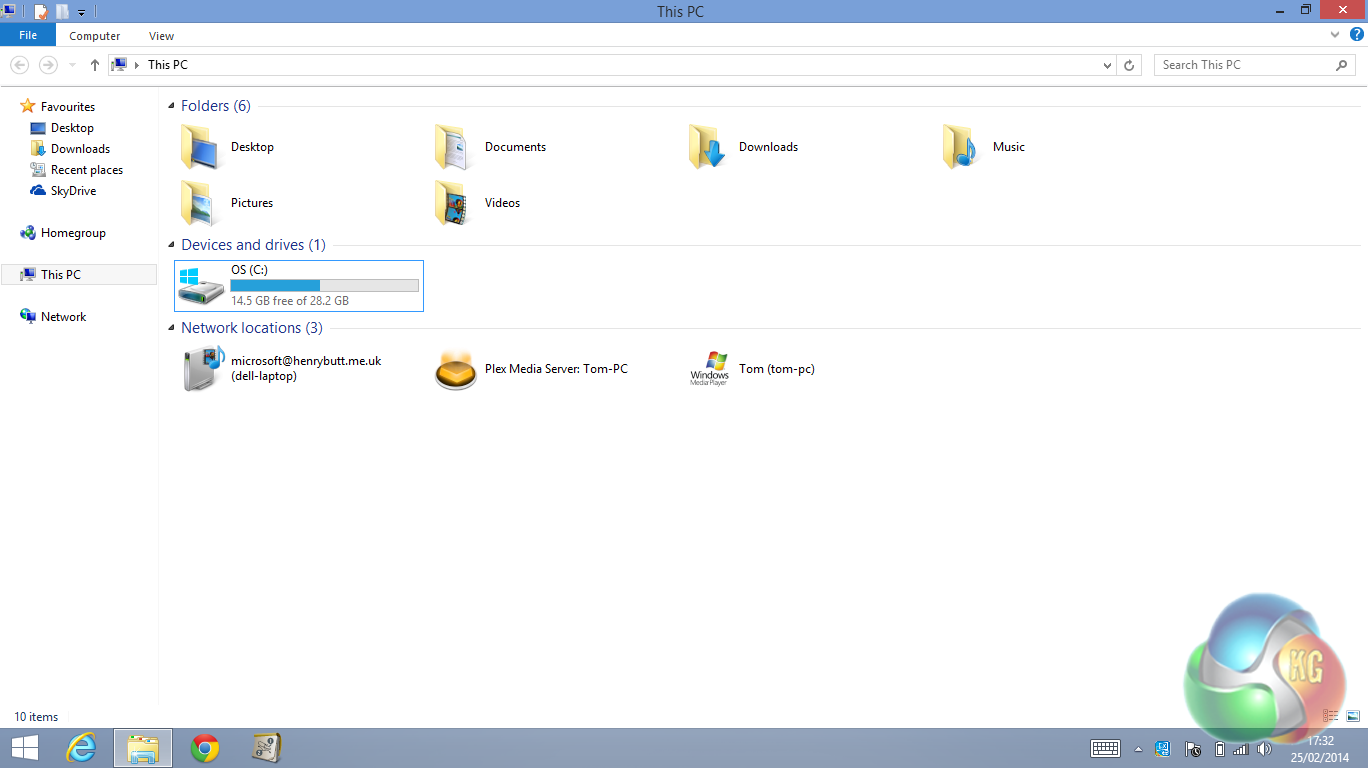Image resolution: width=1368 pixels, height=768 pixels.
Task: Select the OS (C:) drive icon
Action: click(202, 286)
